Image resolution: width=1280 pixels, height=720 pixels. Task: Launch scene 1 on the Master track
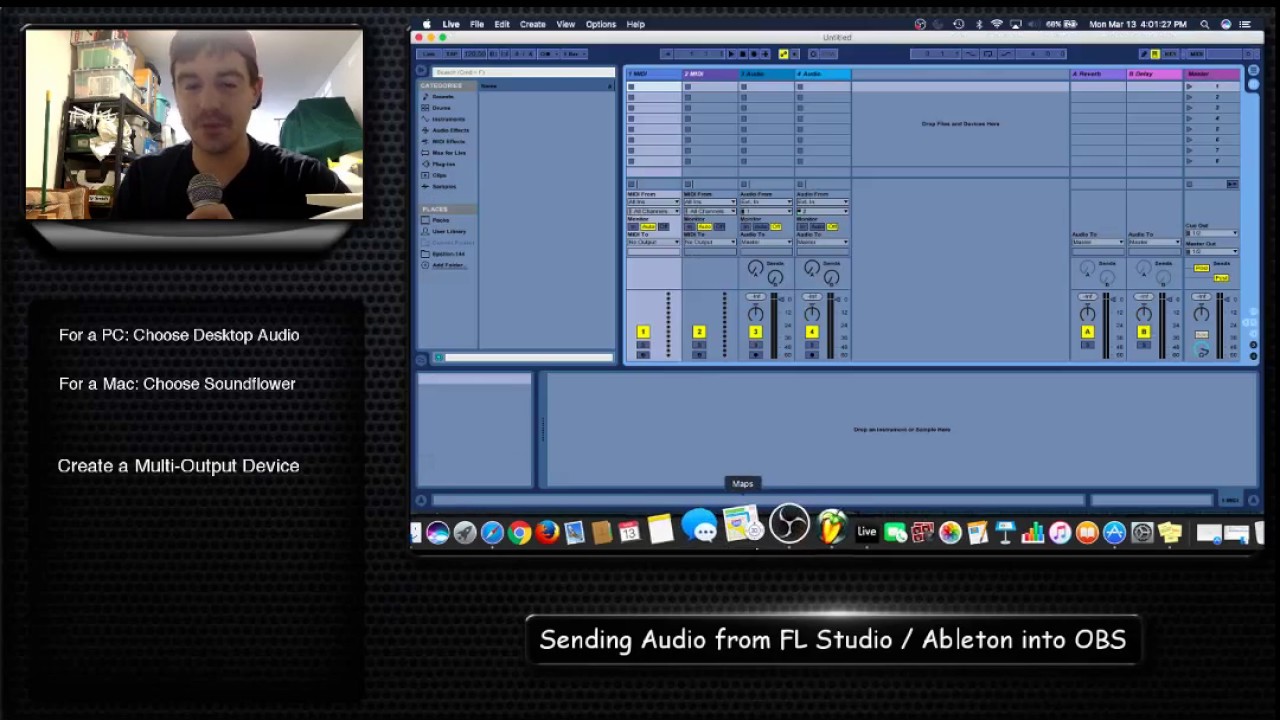click(x=1189, y=87)
